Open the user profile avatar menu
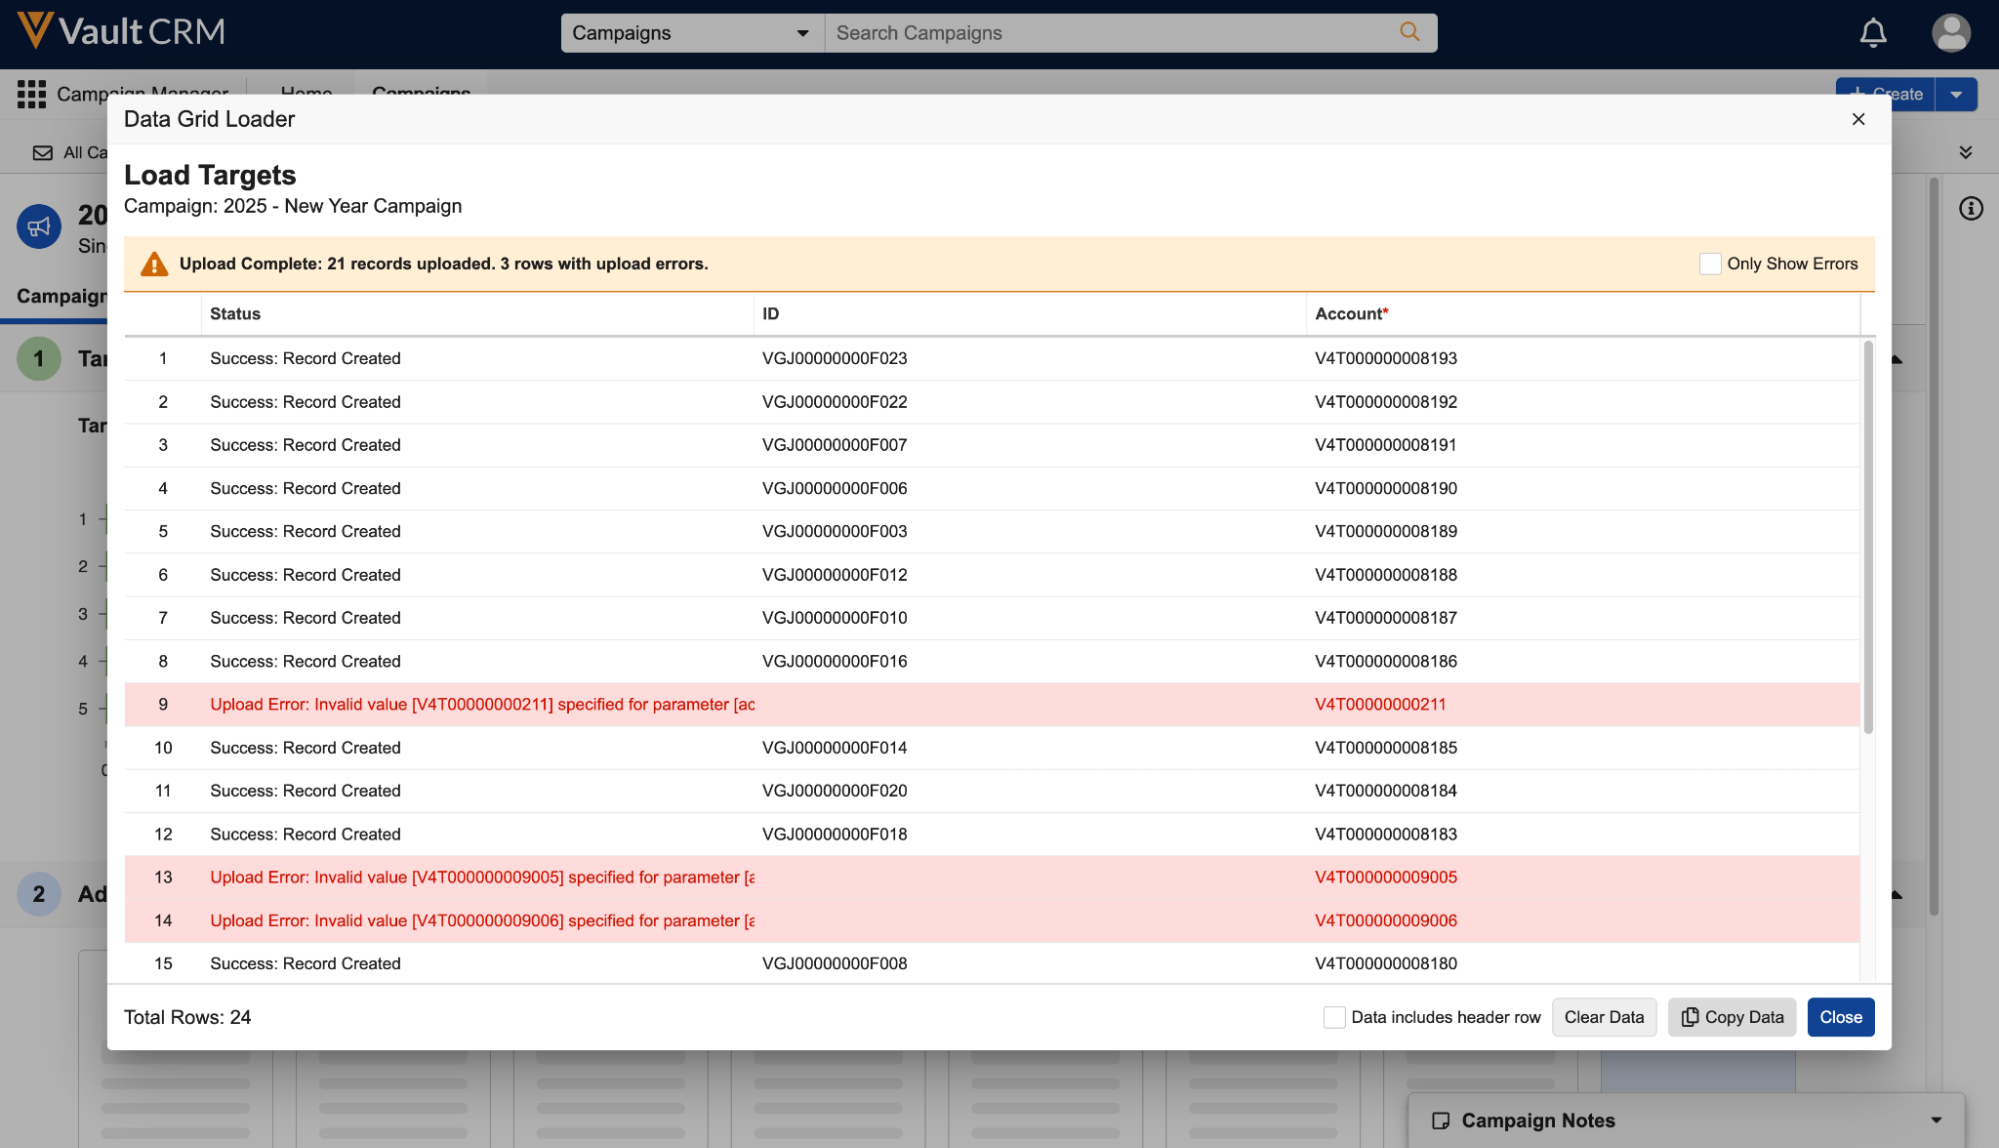The image size is (1999, 1148). (1950, 33)
